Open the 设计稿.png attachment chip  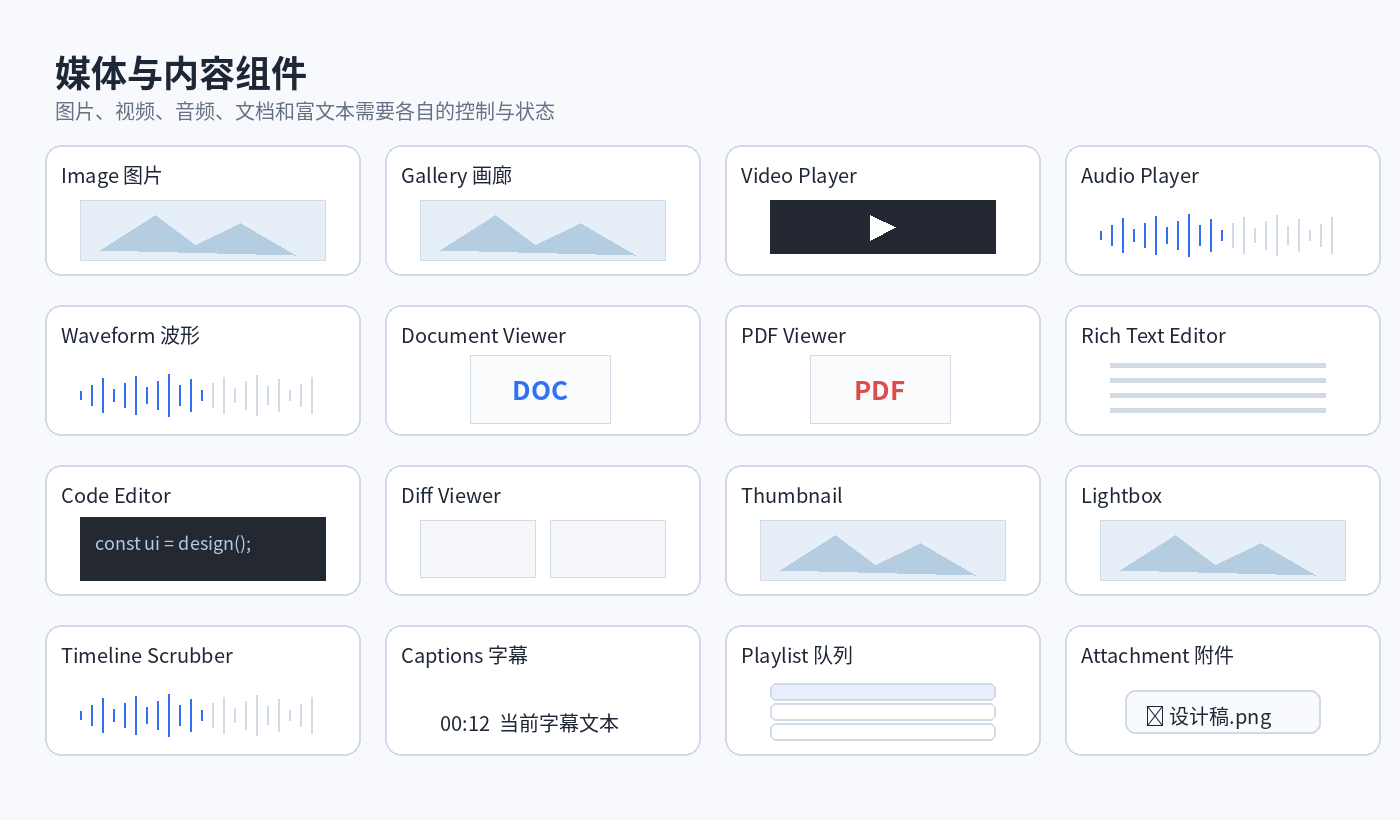pyautogui.click(x=1223, y=712)
